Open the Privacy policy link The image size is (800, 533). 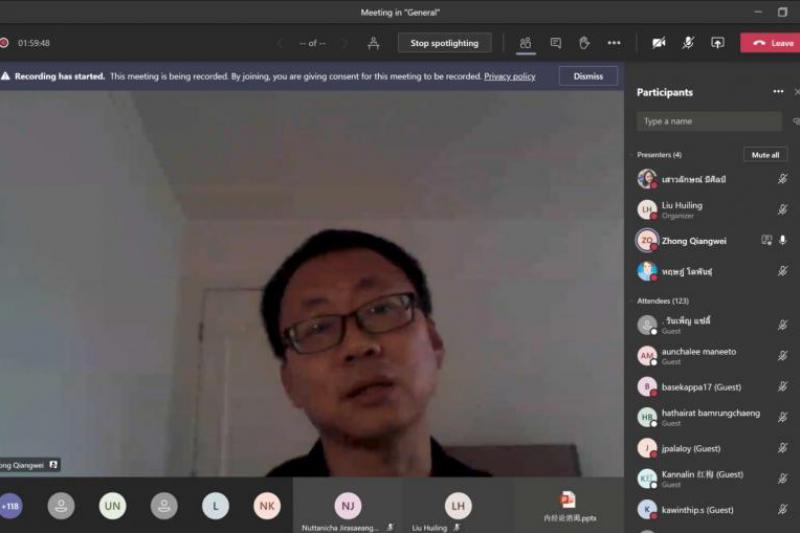[x=510, y=77]
